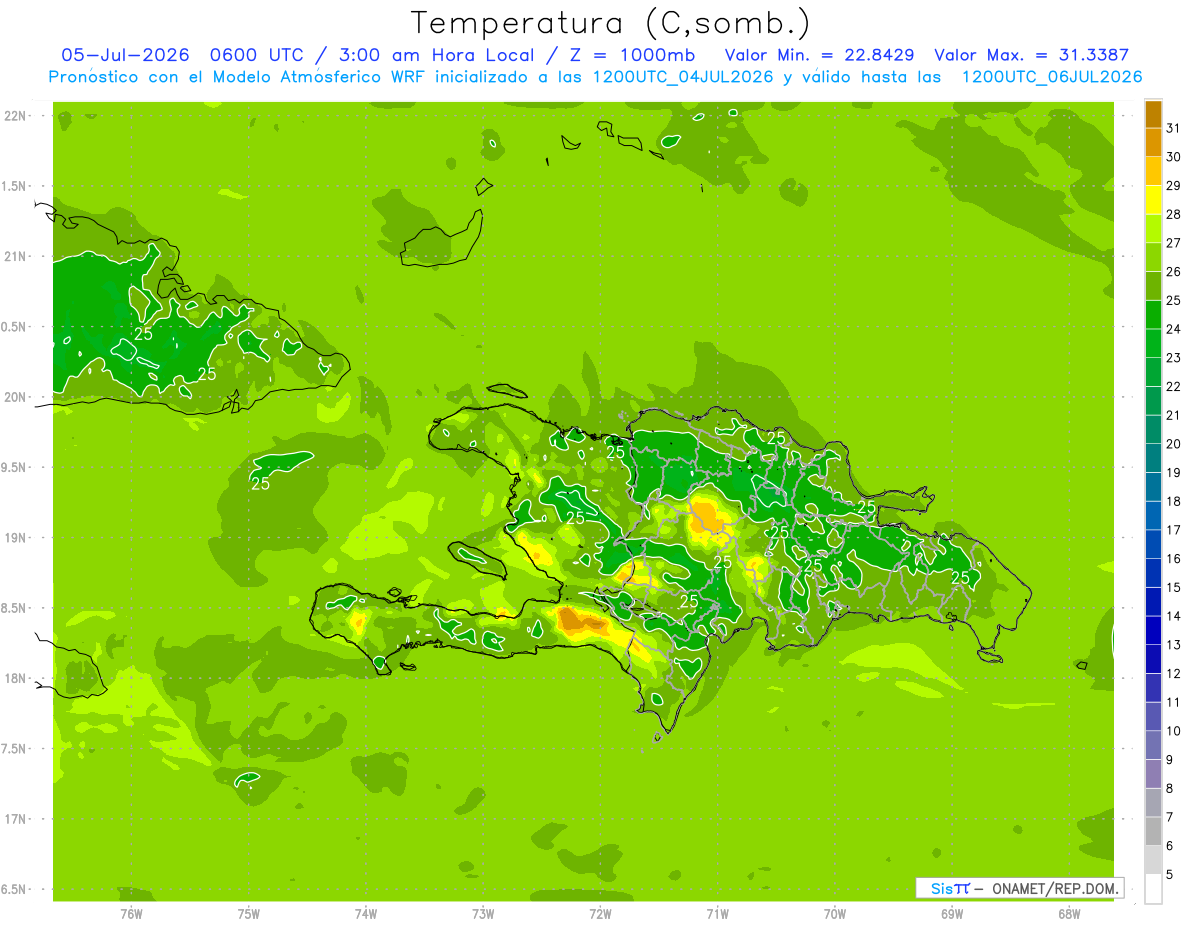The image size is (1200, 927).
Task: Click the '18N' latitude label
Action: [15, 678]
